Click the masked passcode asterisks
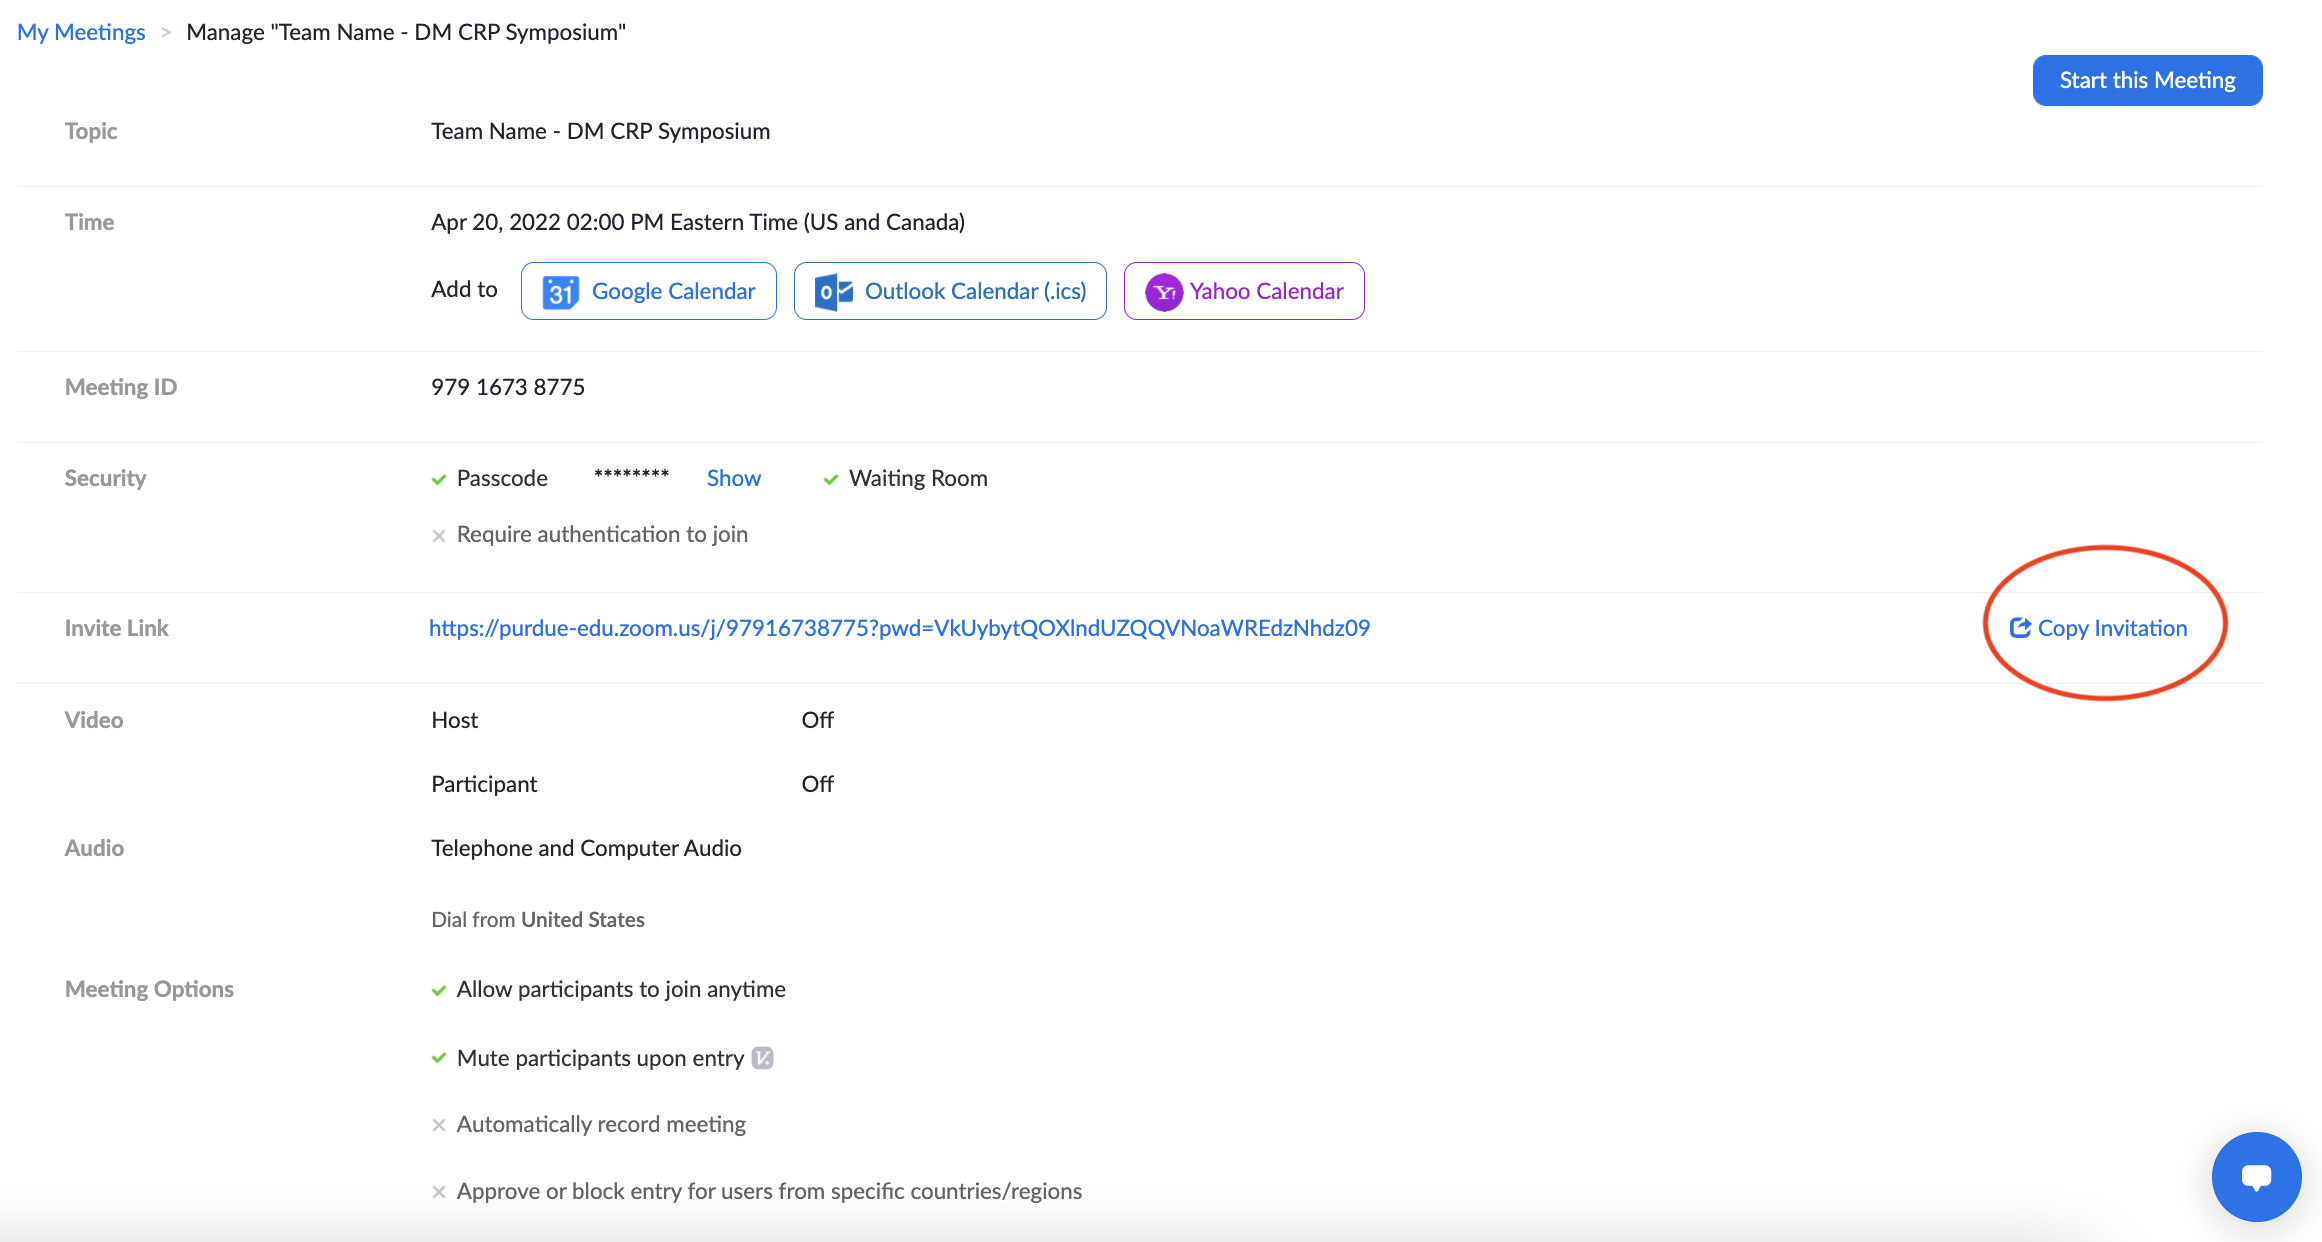This screenshot has width=2322, height=1242. pos(631,475)
